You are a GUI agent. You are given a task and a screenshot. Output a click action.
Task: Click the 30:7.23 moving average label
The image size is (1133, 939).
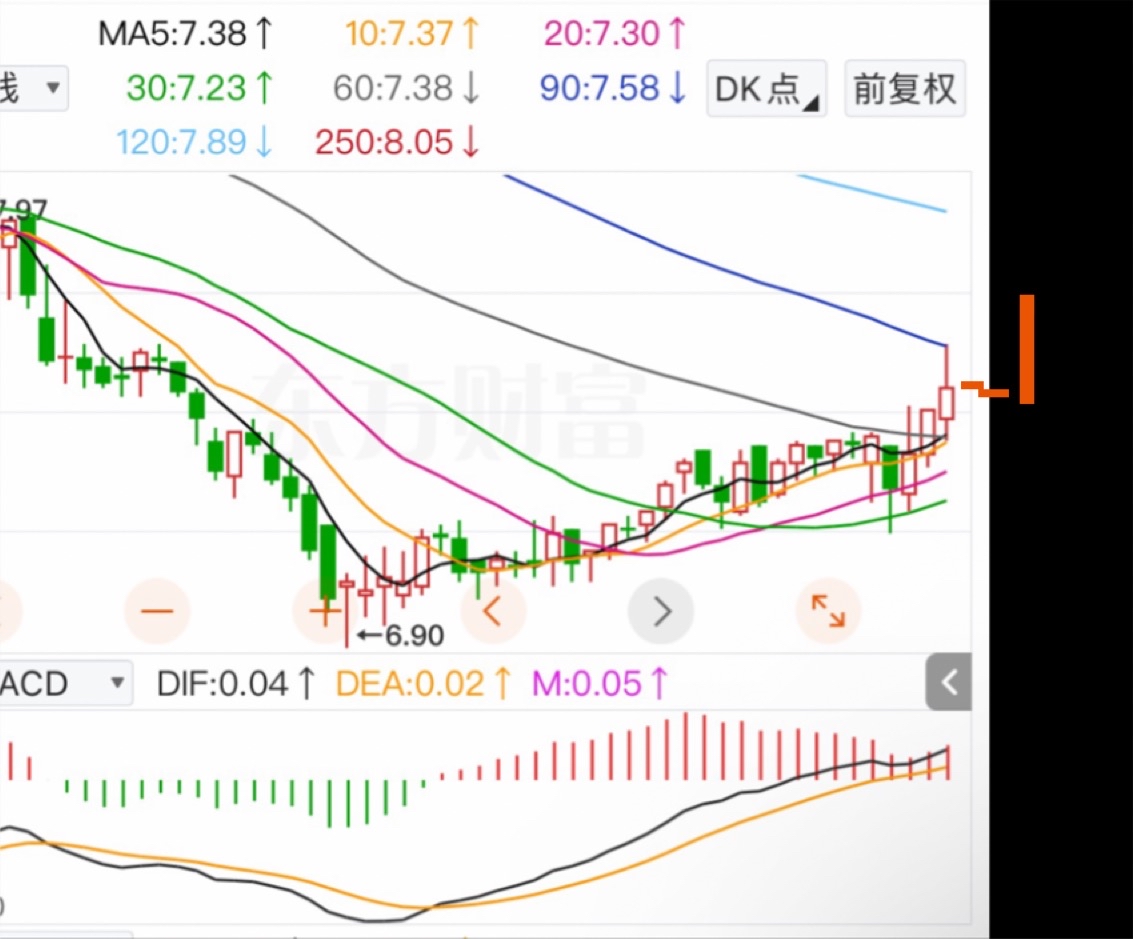click(x=200, y=88)
